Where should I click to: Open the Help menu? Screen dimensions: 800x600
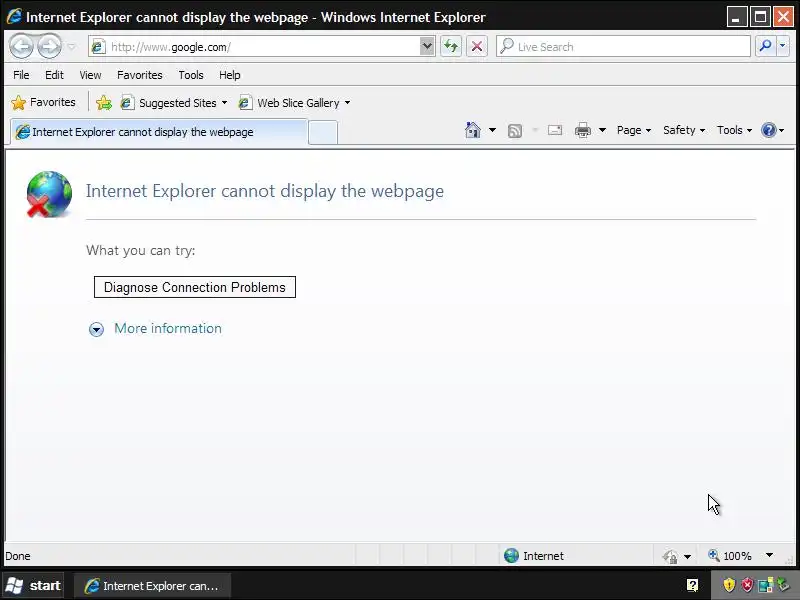(230, 75)
